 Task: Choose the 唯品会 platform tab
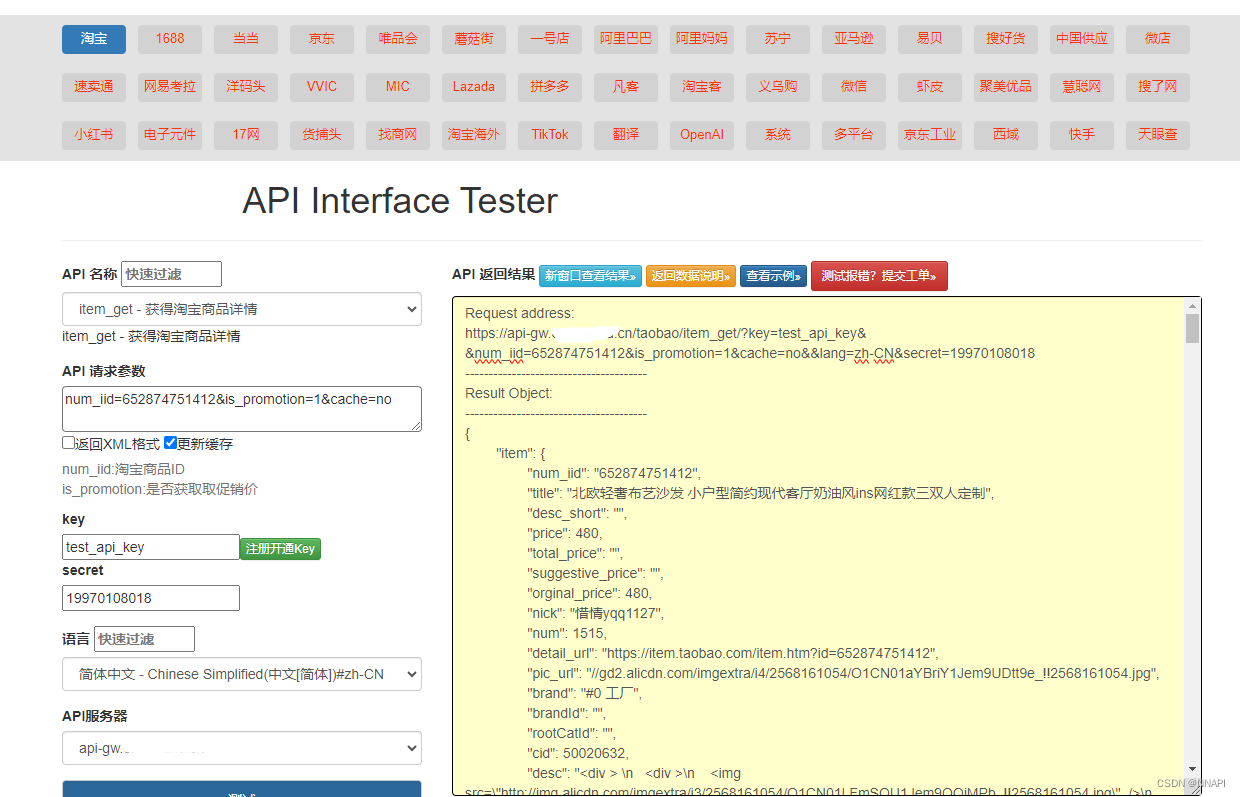tap(398, 39)
